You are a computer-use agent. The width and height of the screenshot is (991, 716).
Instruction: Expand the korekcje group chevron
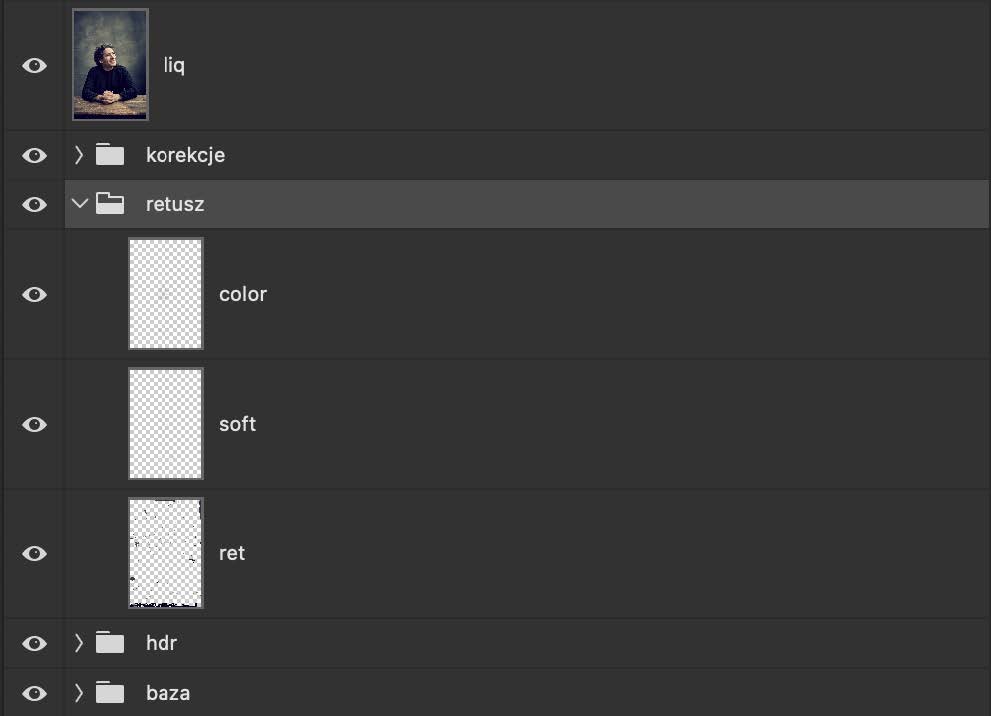79,155
